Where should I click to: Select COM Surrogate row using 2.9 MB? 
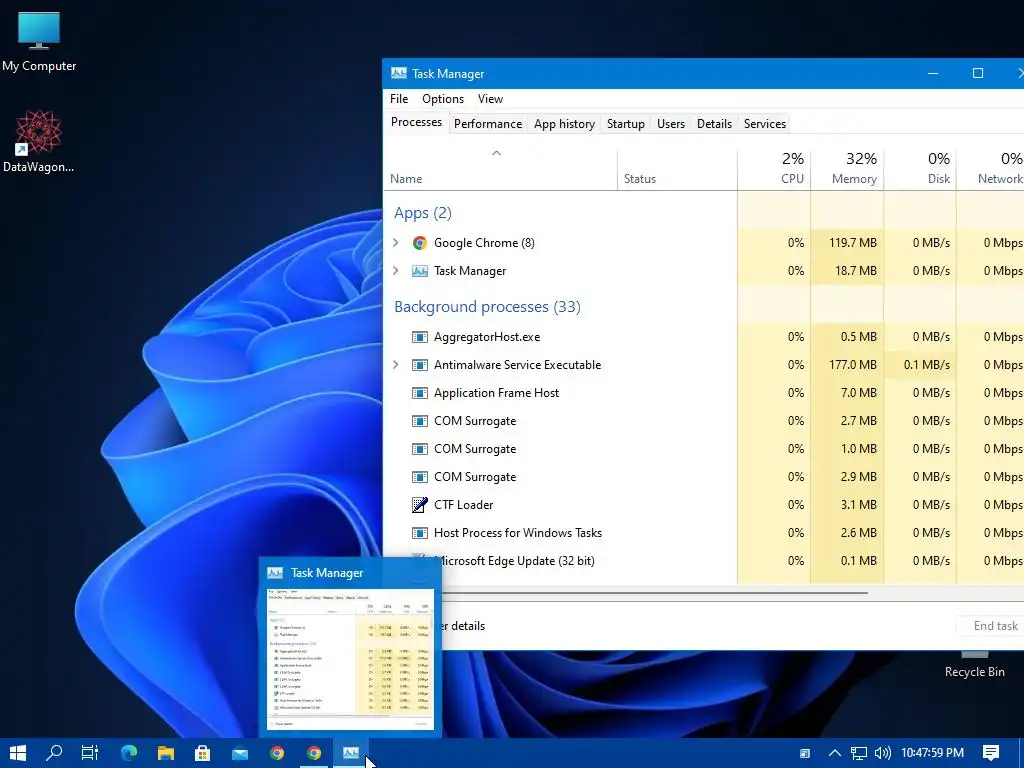[703, 477]
